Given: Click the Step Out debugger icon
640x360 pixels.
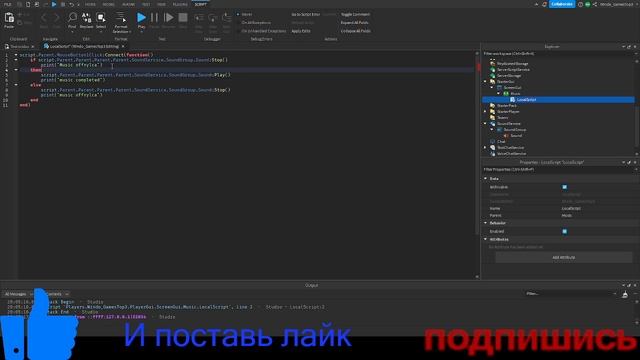Looking at the screenshot, I should (227, 18).
